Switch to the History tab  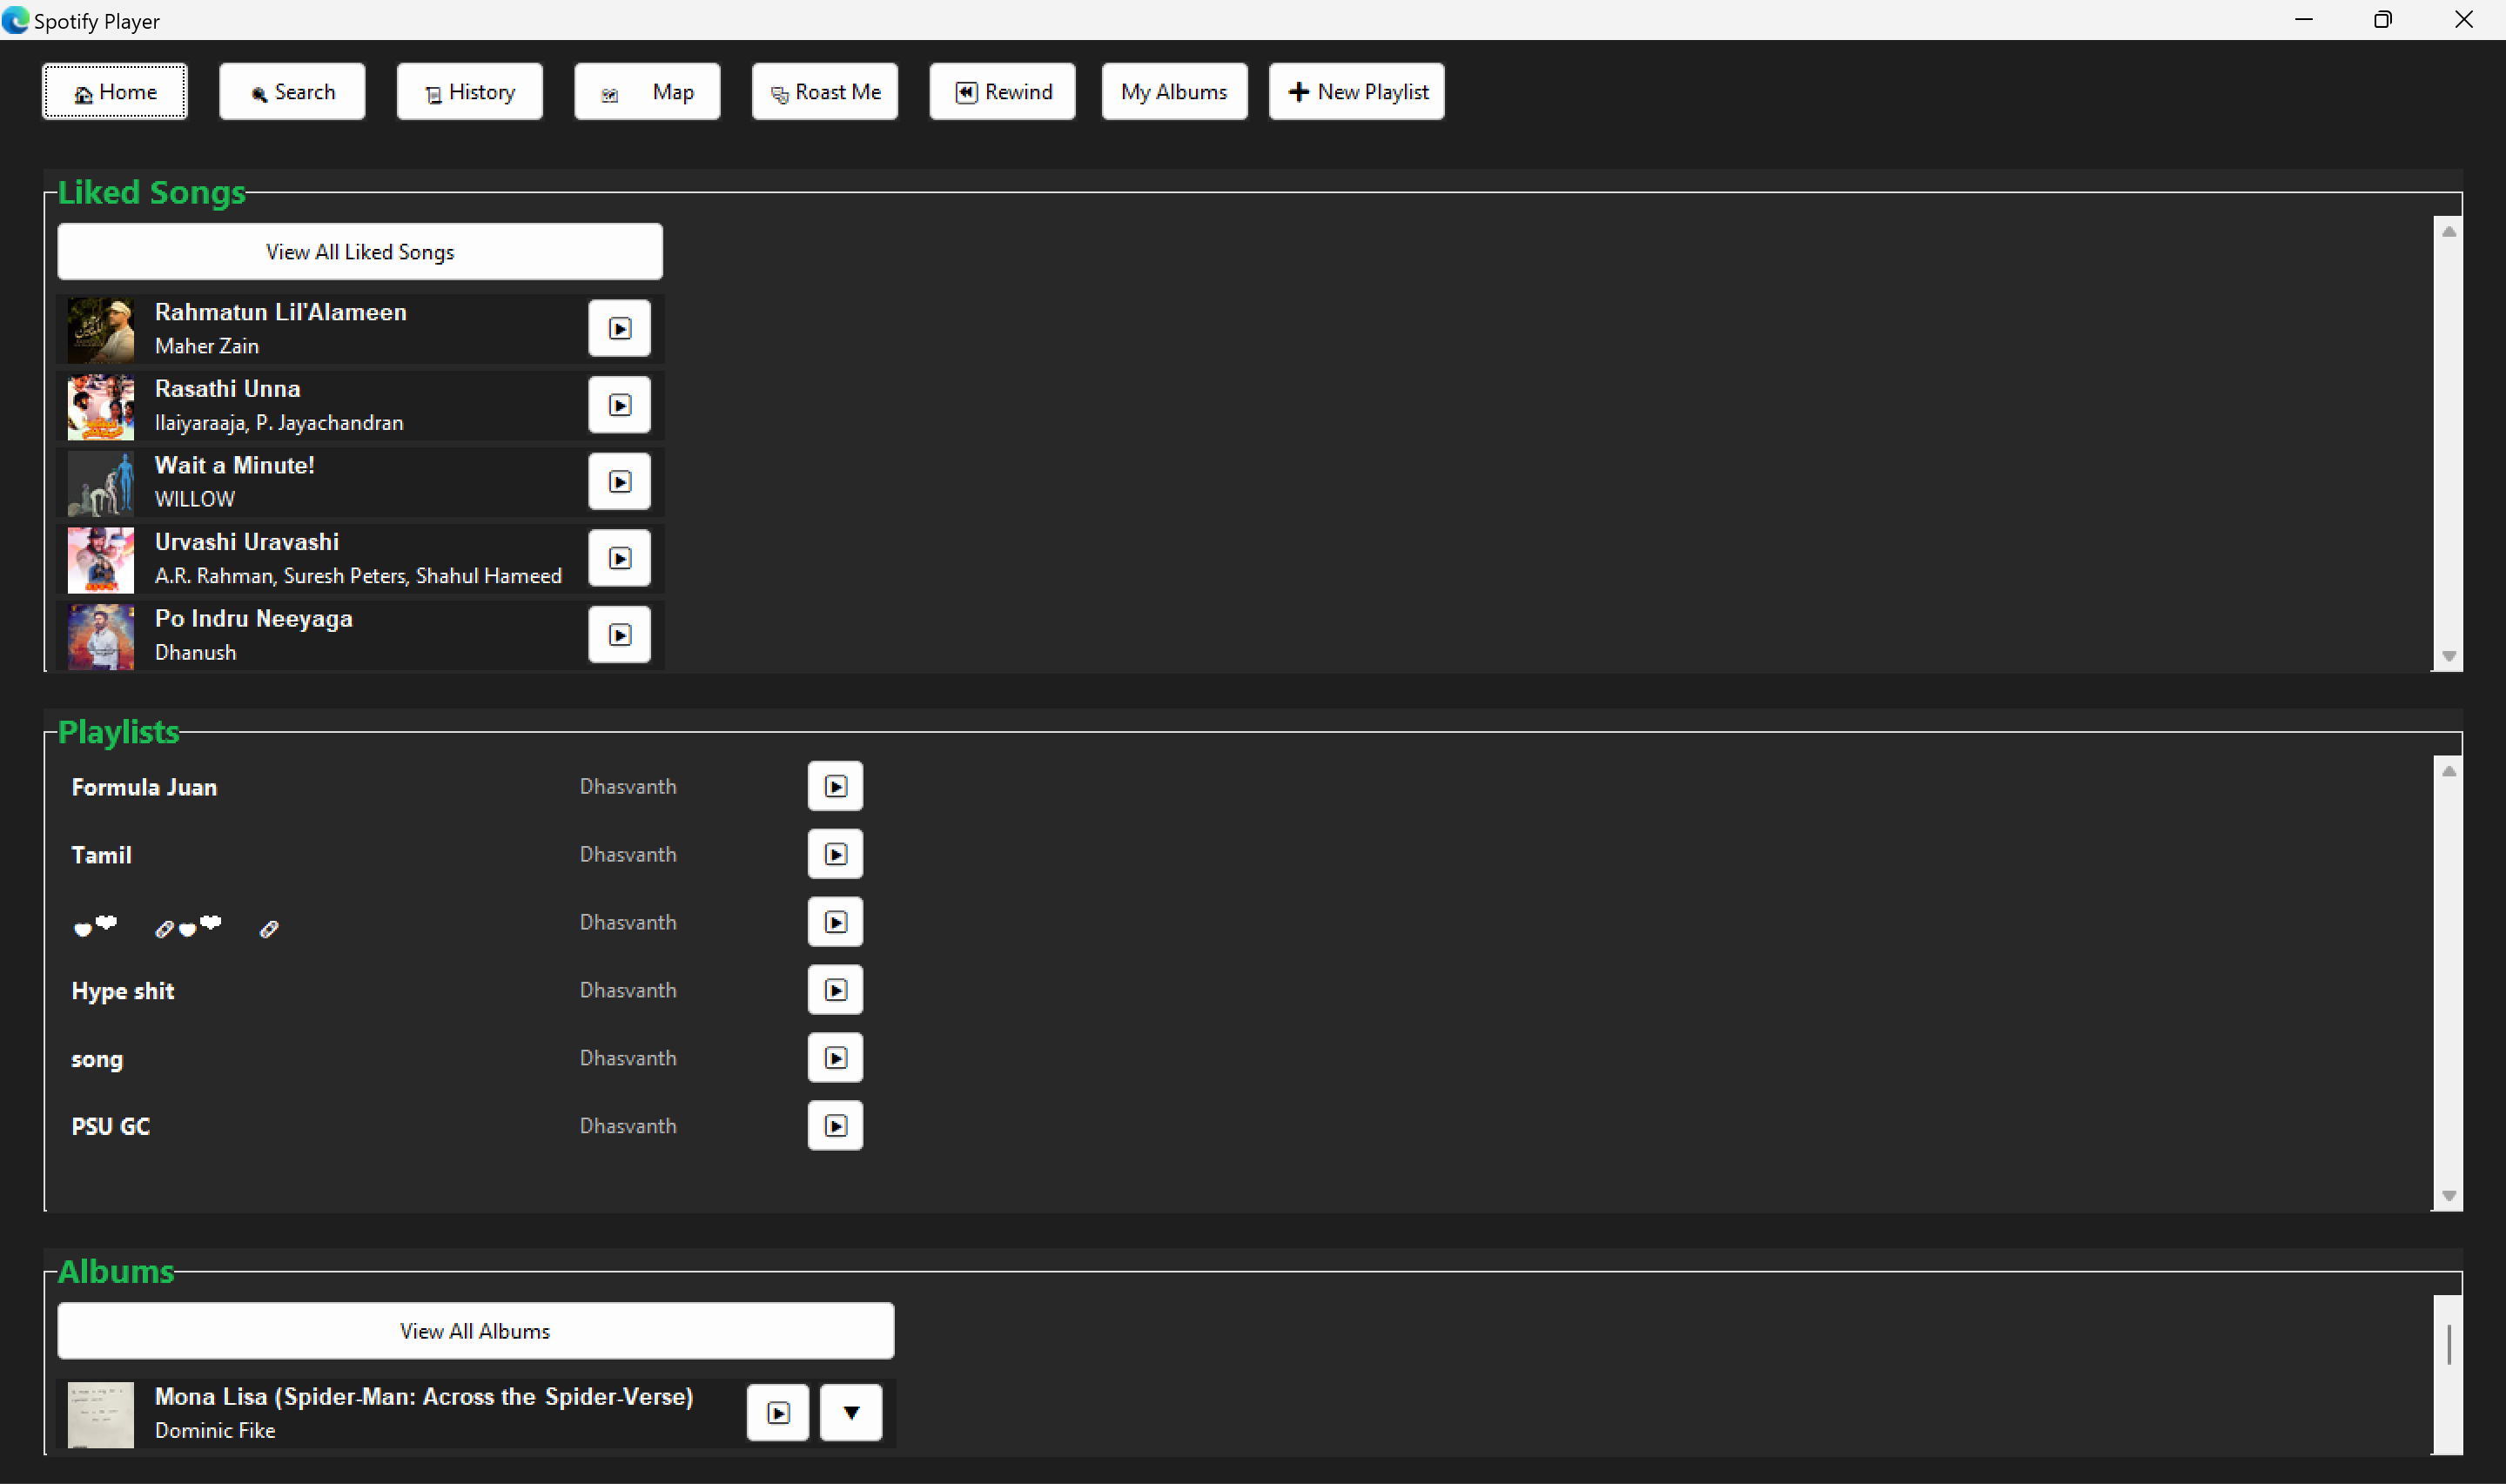469,92
